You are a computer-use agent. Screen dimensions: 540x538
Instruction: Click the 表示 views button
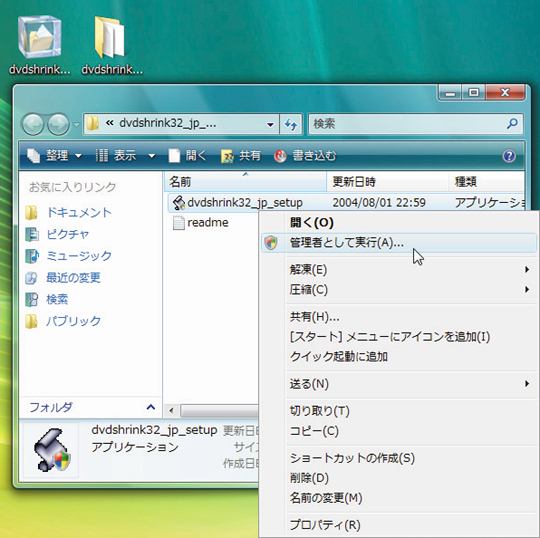[116, 156]
